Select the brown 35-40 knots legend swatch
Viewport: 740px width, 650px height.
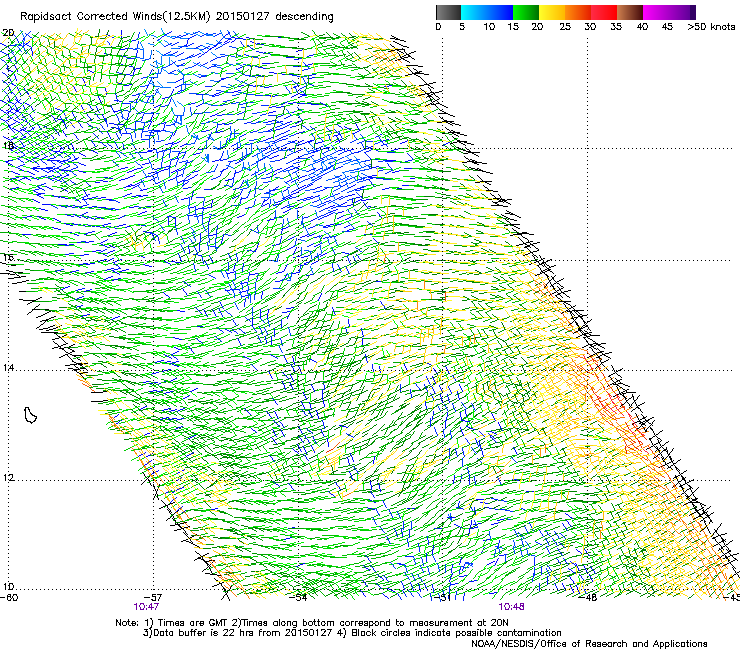pos(630,12)
